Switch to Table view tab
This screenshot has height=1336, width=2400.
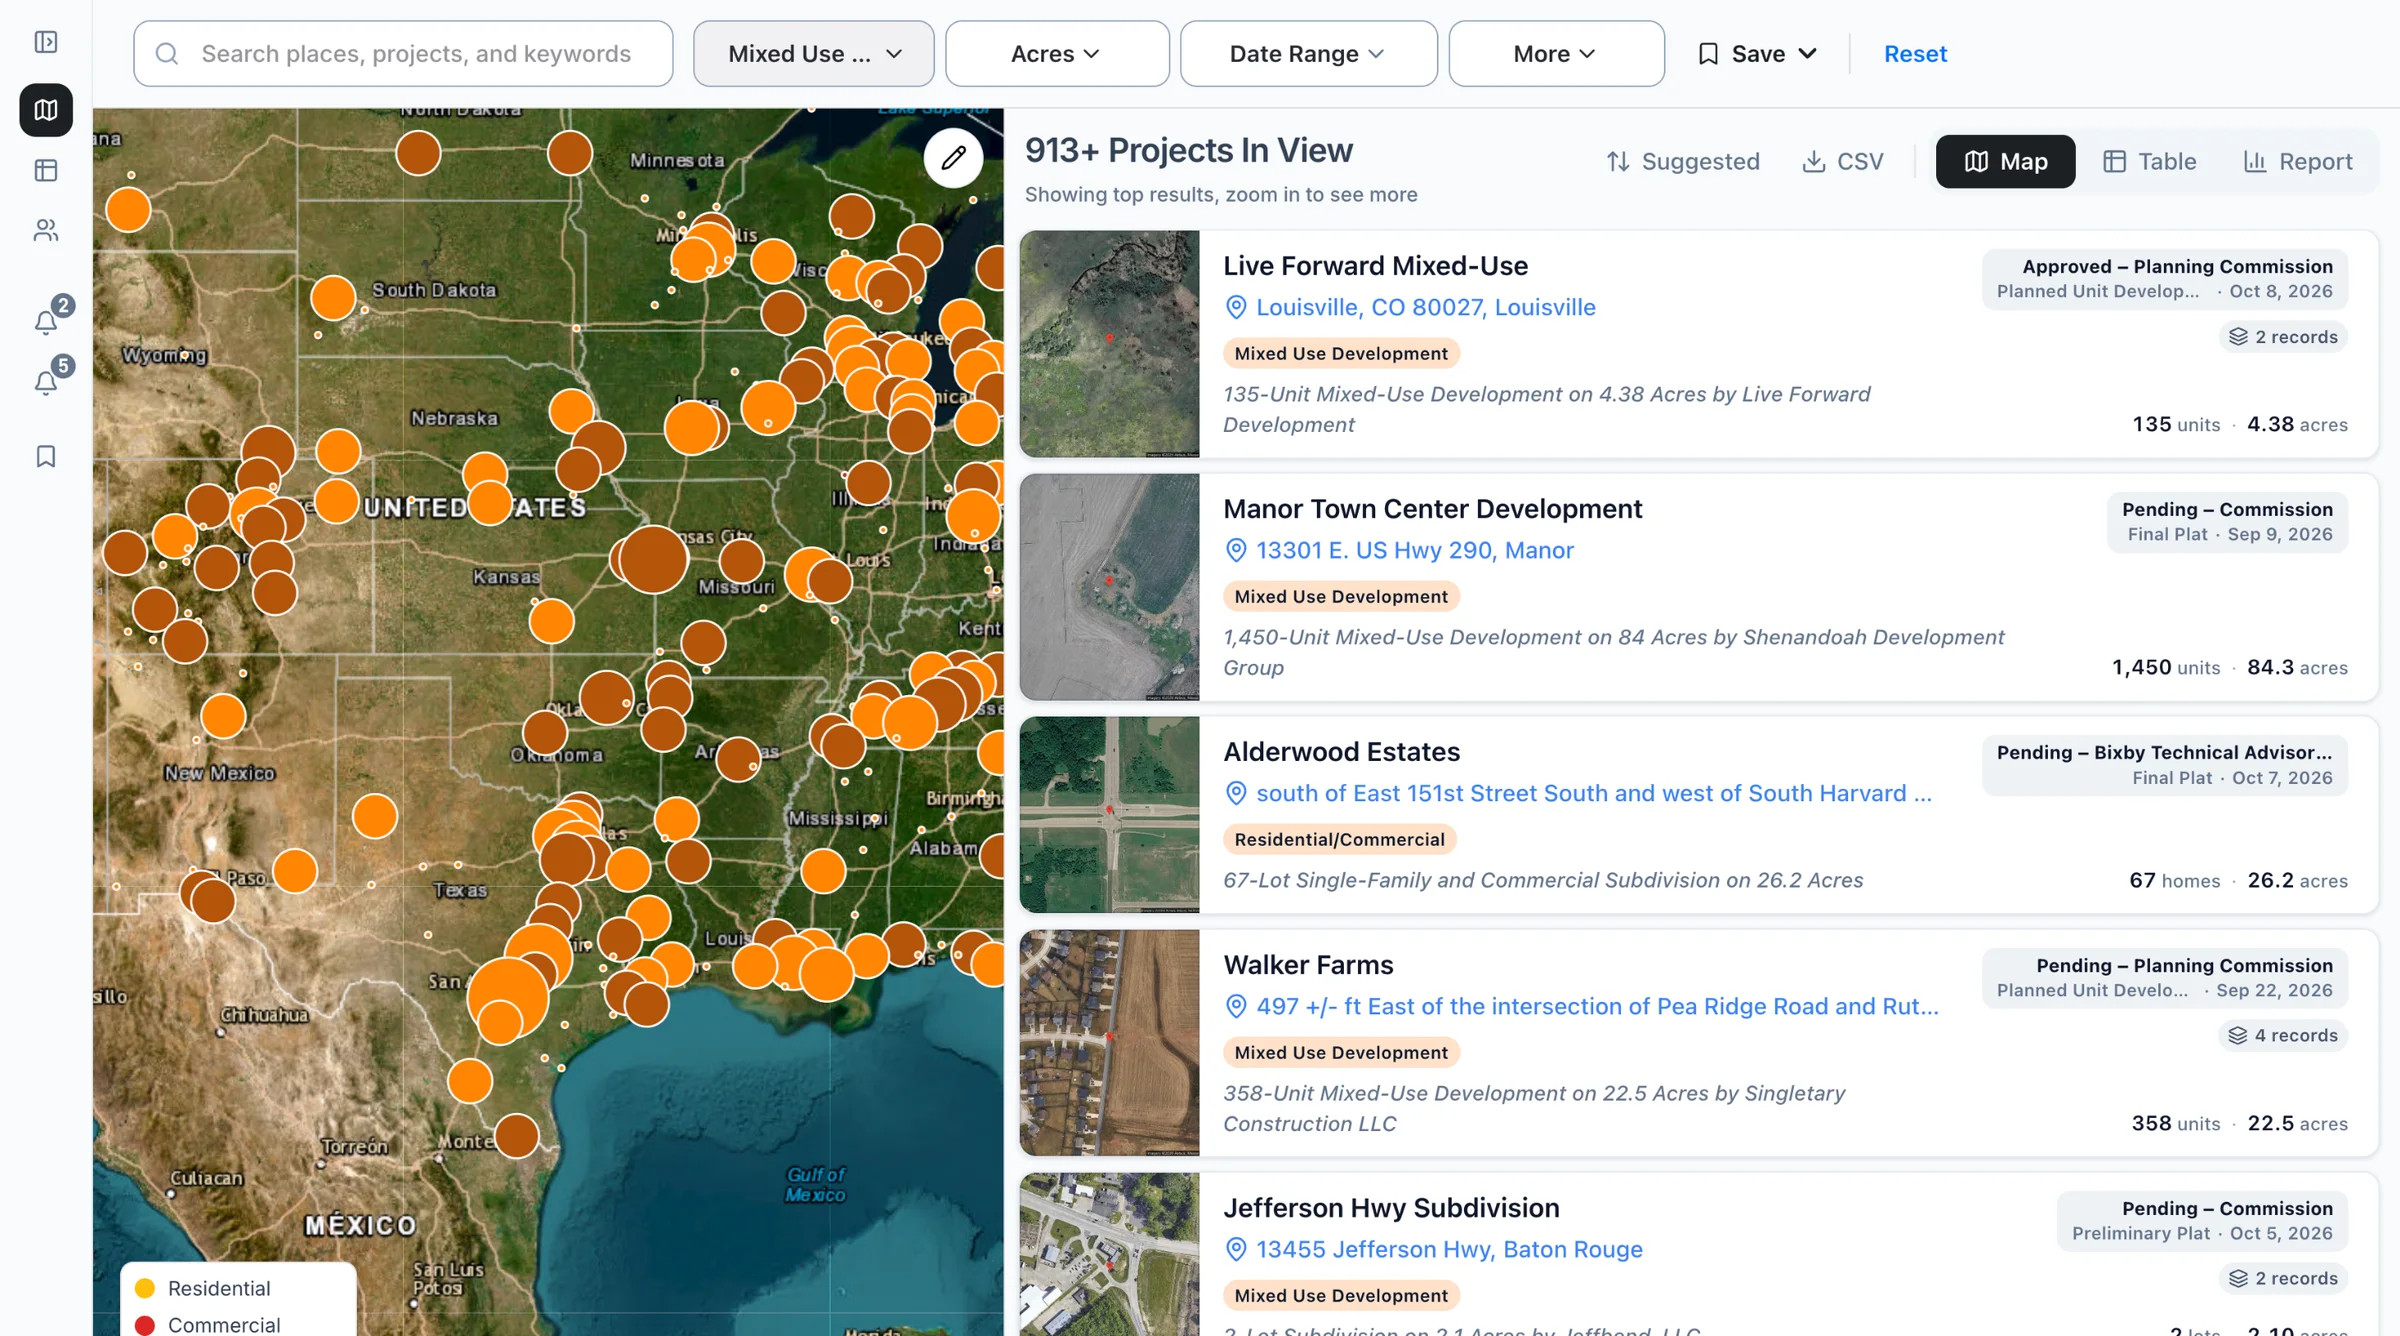[x=2149, y=161]
